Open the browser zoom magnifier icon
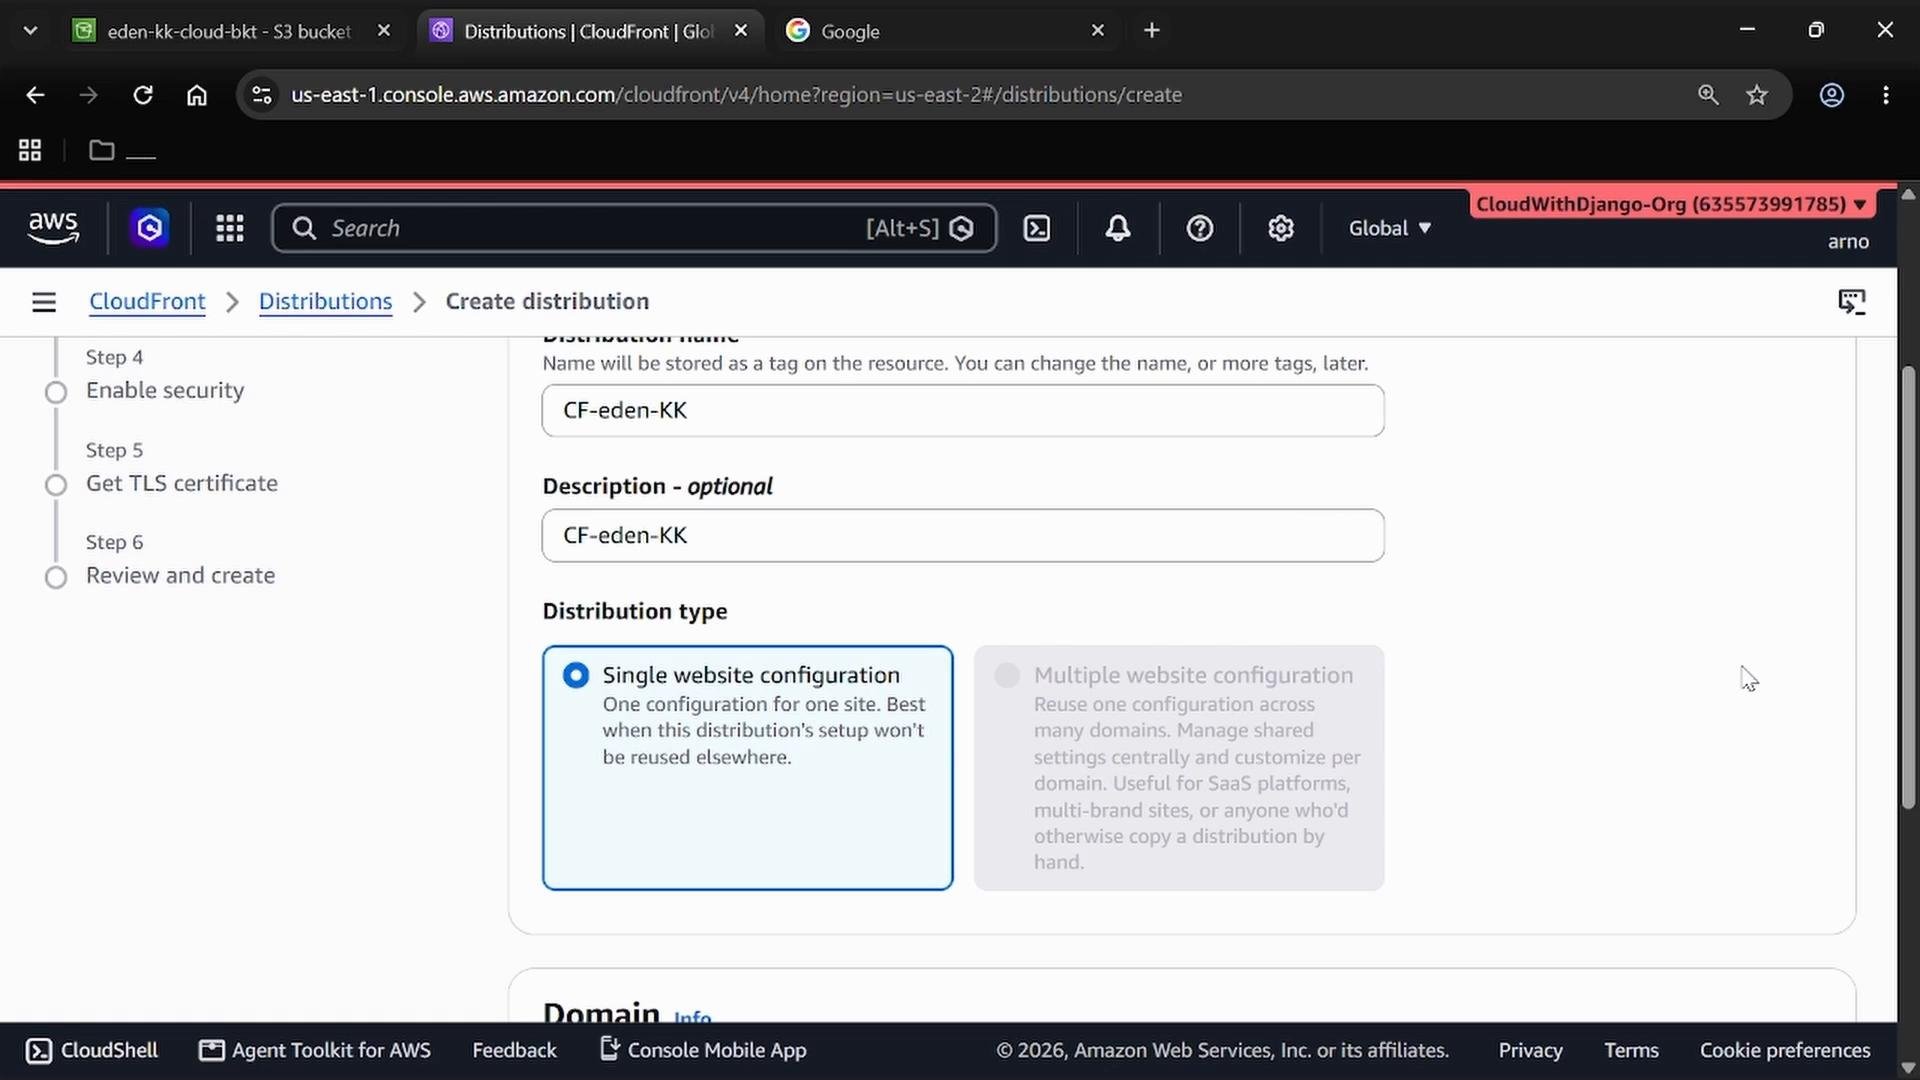Image resolution: width=1920 pixels, height=1080 pixels. click(x=1708, y=95)
